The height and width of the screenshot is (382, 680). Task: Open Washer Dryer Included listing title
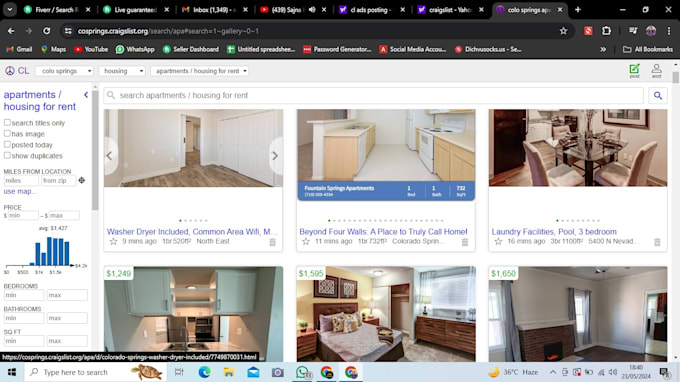pyautogui.click(x=192, y=232)
